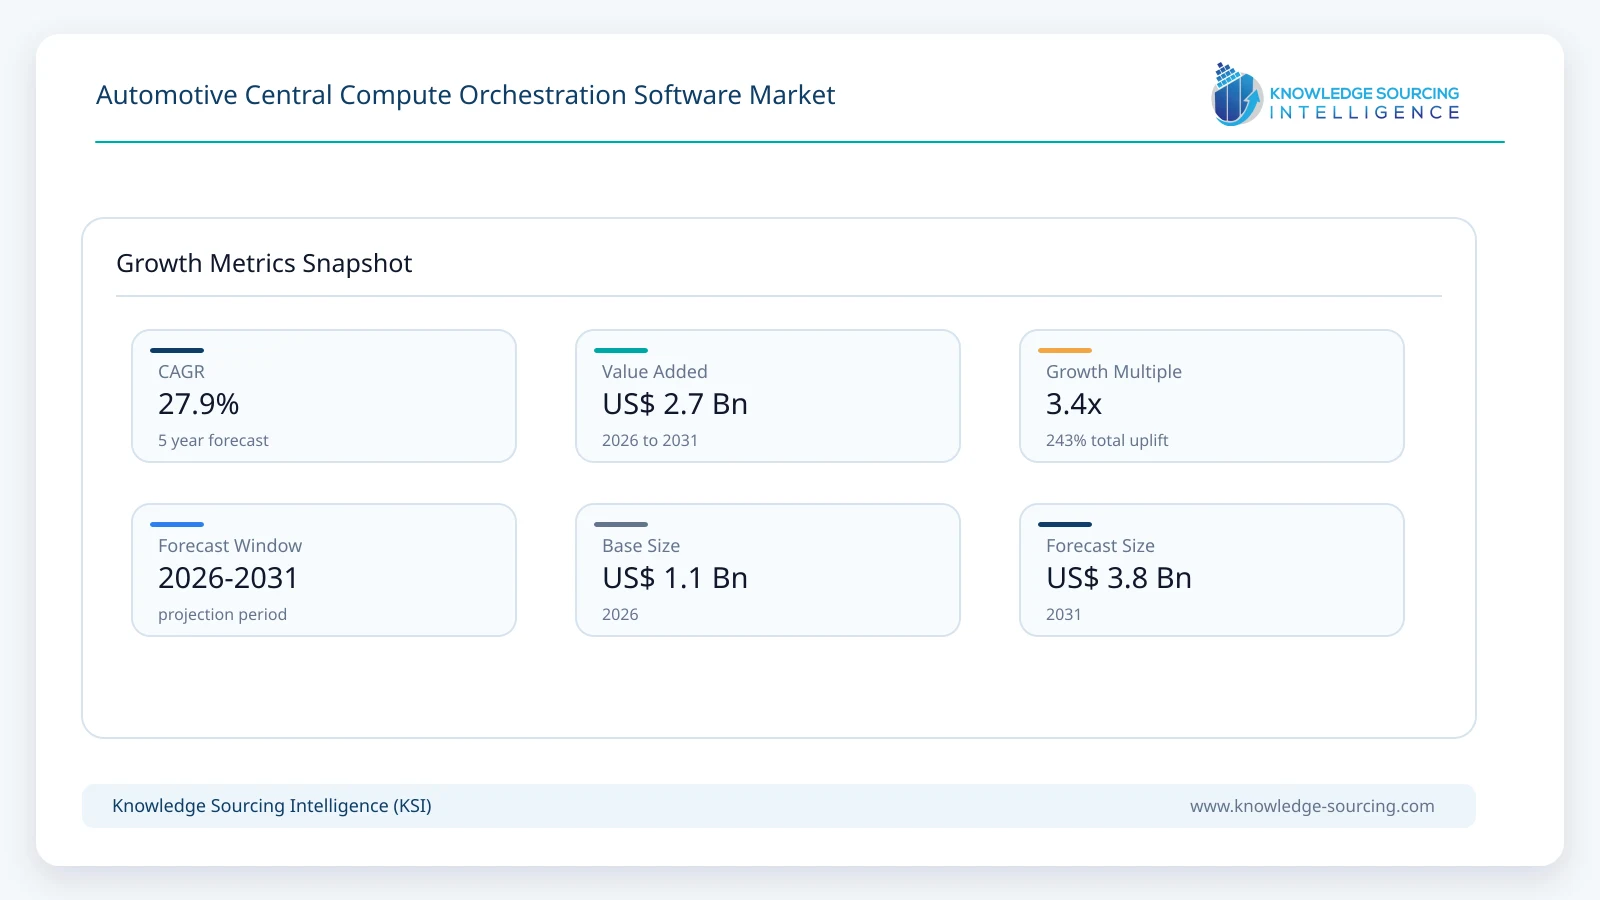1600x900 pixels.
Task: Select the '27.9%' value
Action: pos(198,404)
